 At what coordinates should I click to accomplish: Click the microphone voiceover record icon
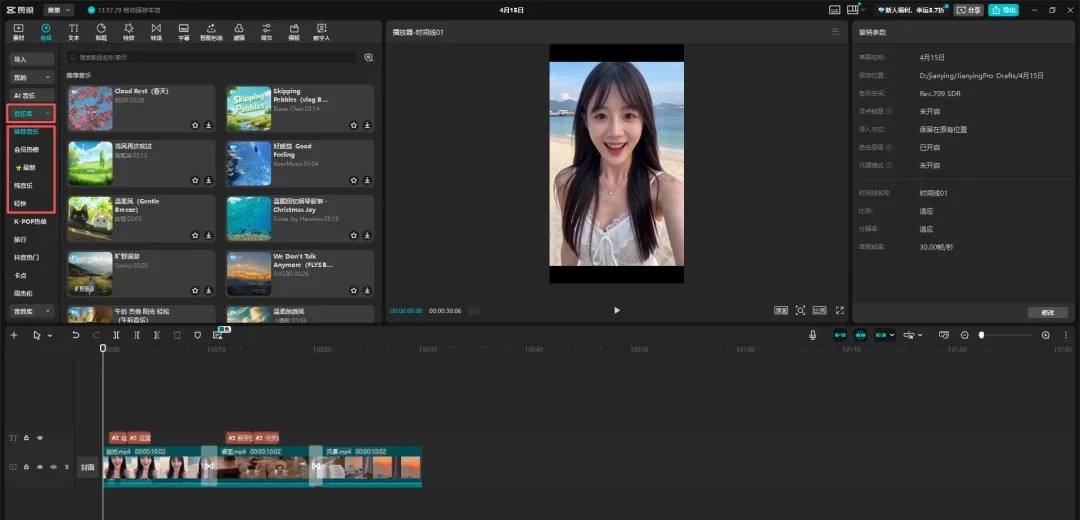(x=813, y=335)
